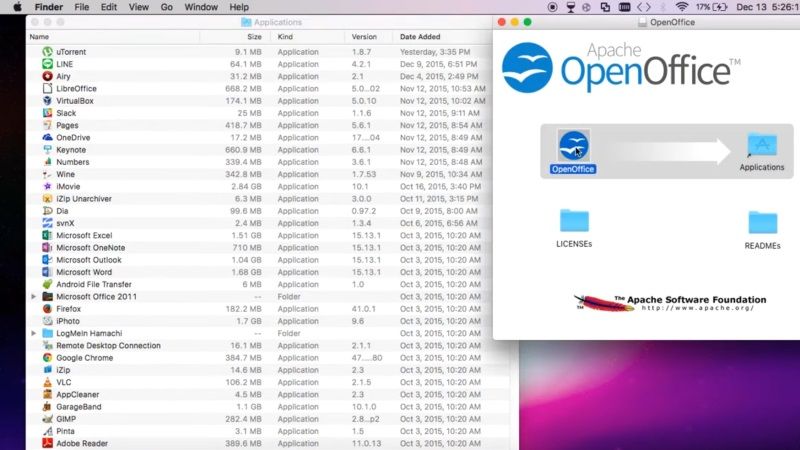Screen dimensions: 800x450
Task: Select the Microsoft OneNote row
Action: coord(260,247)
